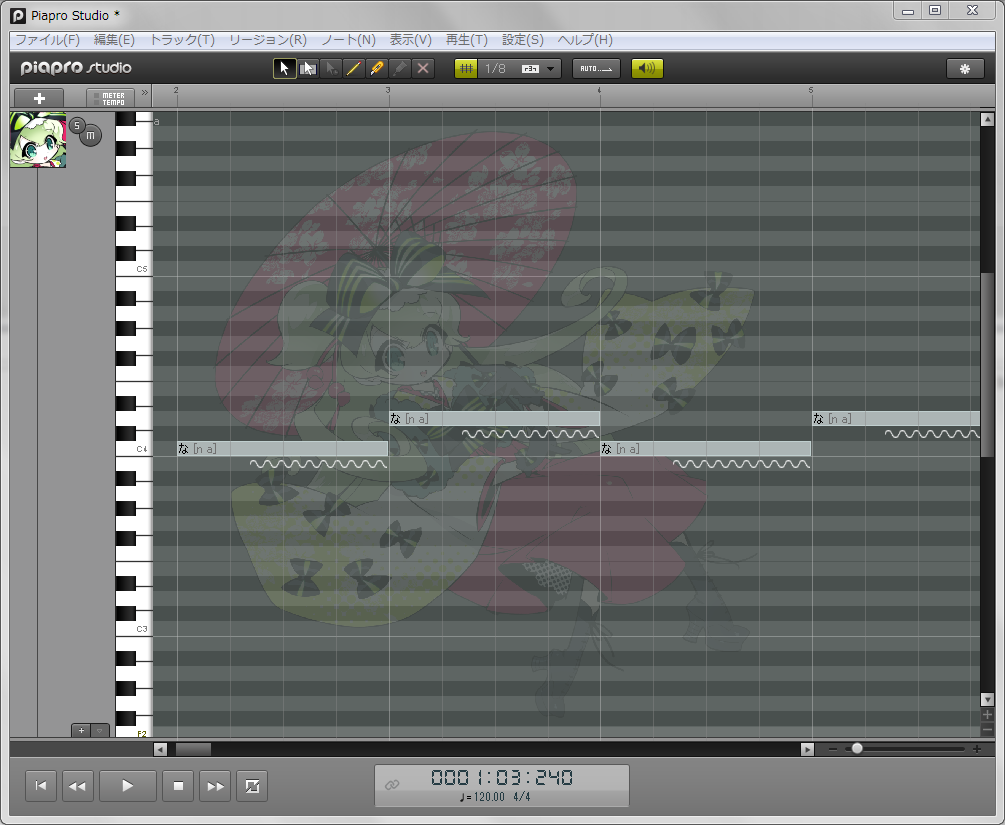Choose the greyed-out timing pointer tool
This screenshot has width=1005, height=825.
point(331,69)
